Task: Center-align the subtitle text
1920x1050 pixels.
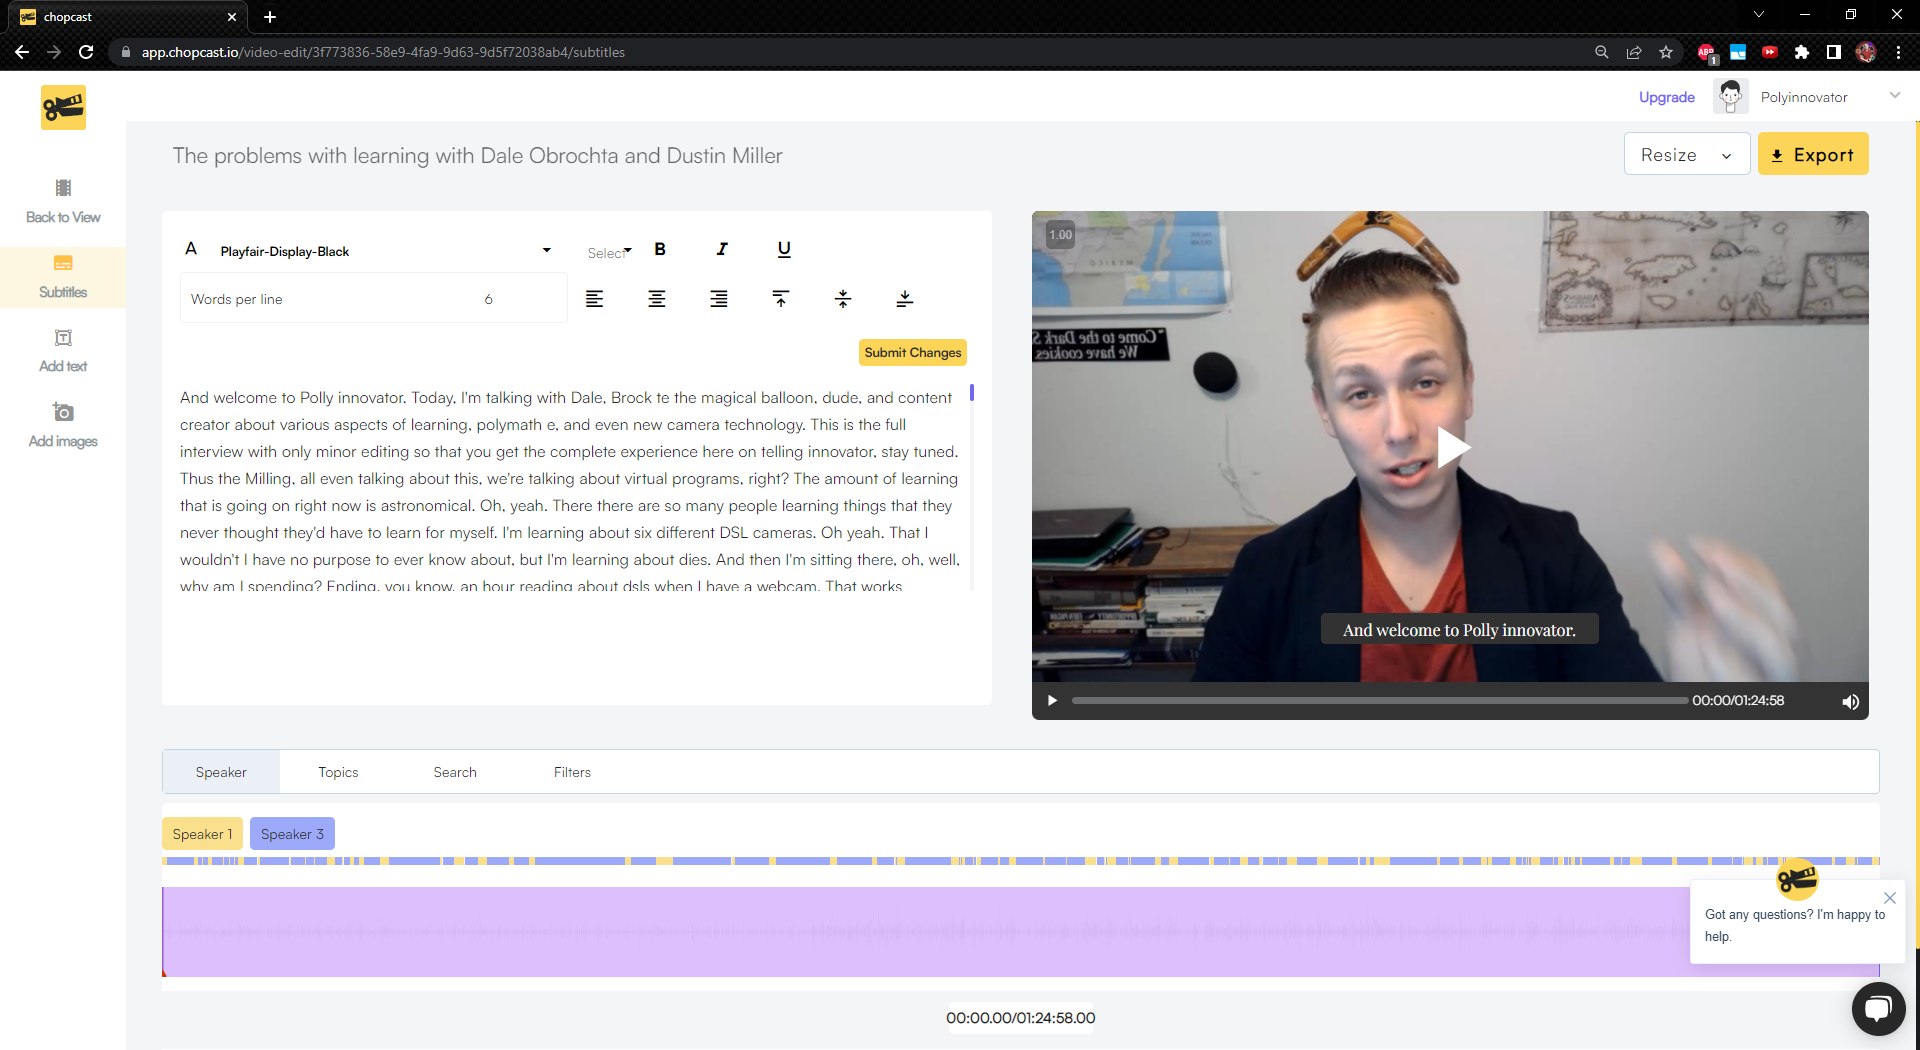Action: 657,299
